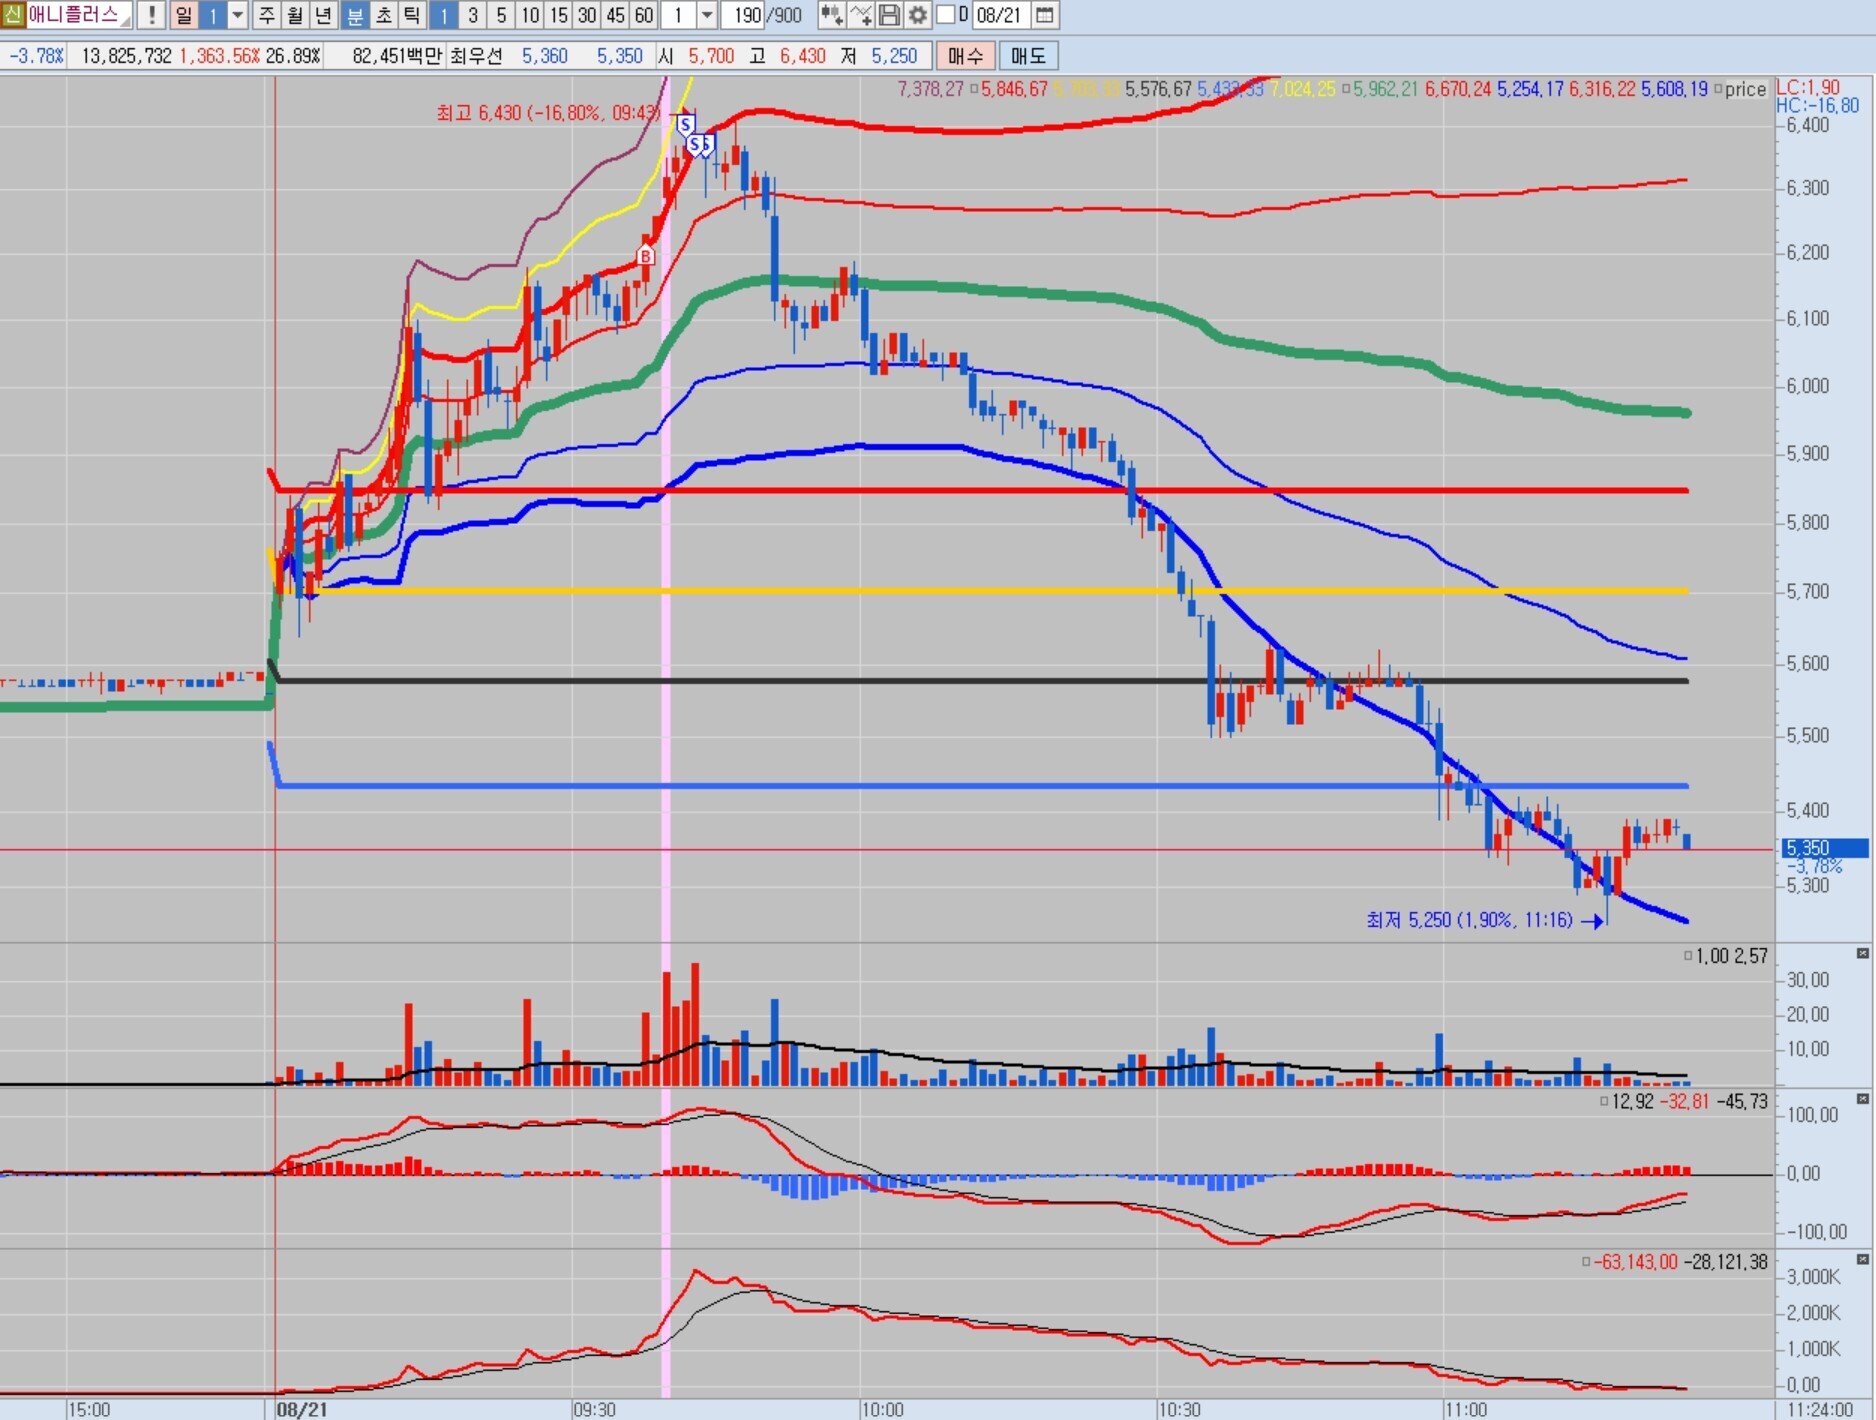
Task: Select the 5-minute interval button
Action: tap(502, 15)
